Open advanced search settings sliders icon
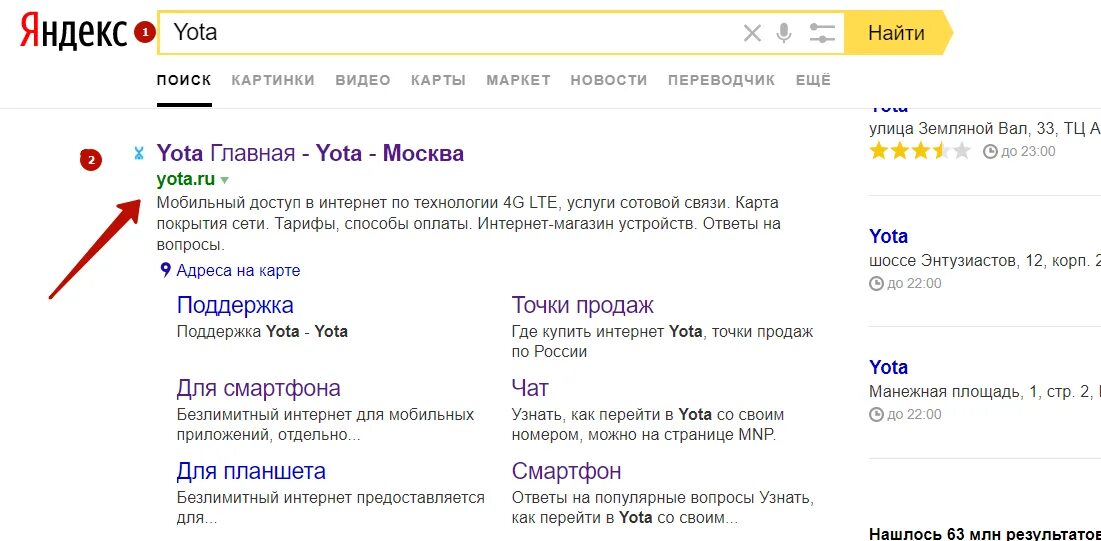The image size is (1101, 541). (x=822, y=33)
